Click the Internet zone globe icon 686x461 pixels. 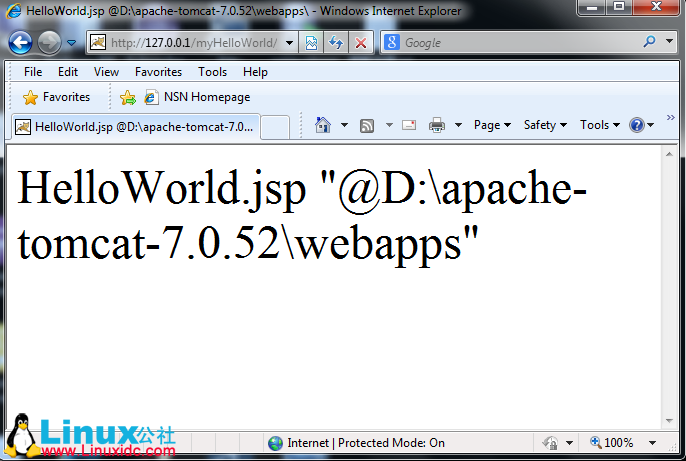click(275, 443)
